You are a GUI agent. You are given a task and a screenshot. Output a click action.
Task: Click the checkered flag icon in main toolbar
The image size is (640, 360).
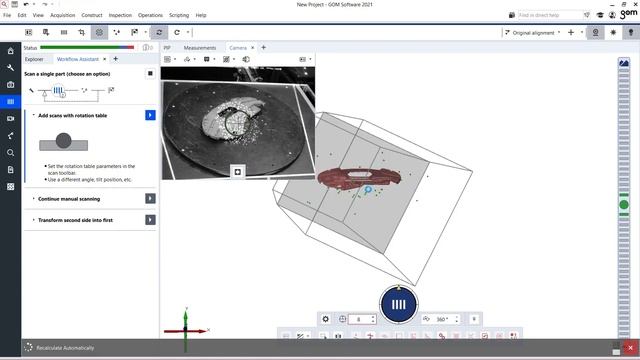(134, 32)
